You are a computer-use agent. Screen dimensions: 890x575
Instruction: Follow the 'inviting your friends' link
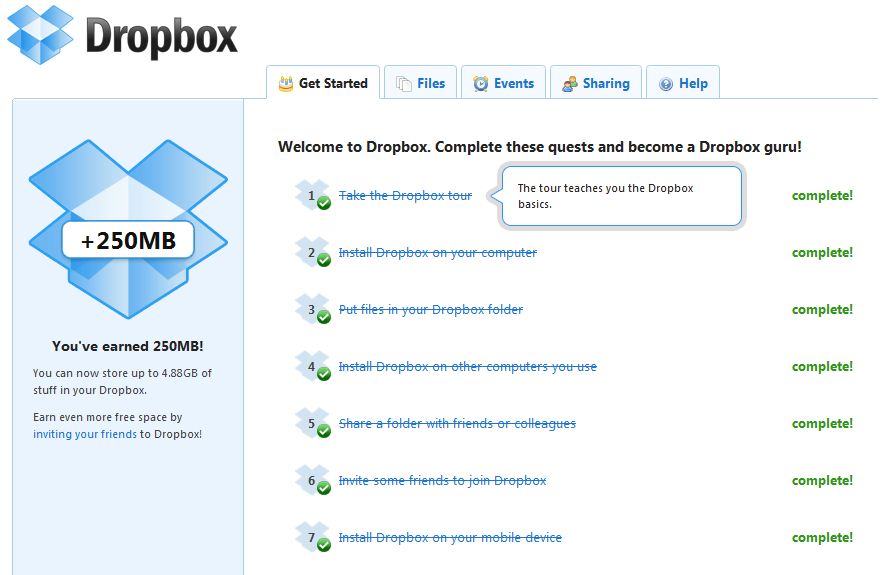[85, 434]
